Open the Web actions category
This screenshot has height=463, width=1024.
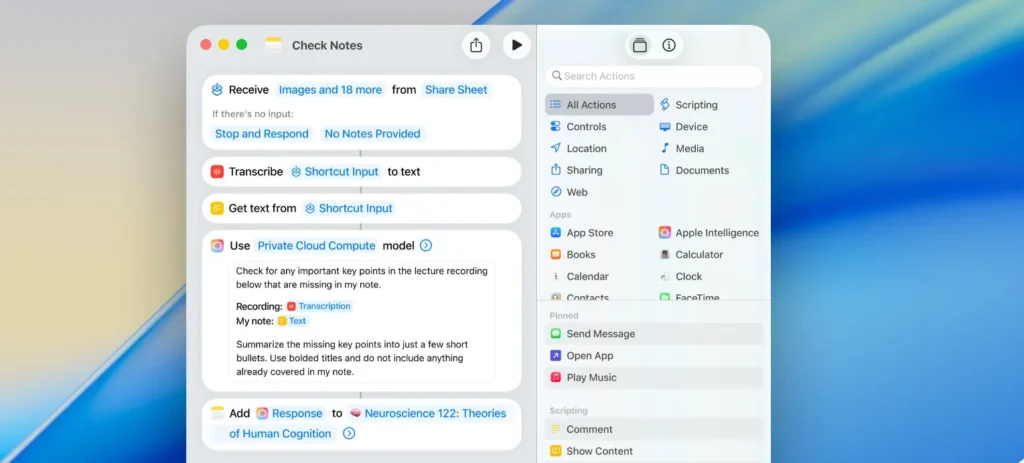tap(569, 192)
